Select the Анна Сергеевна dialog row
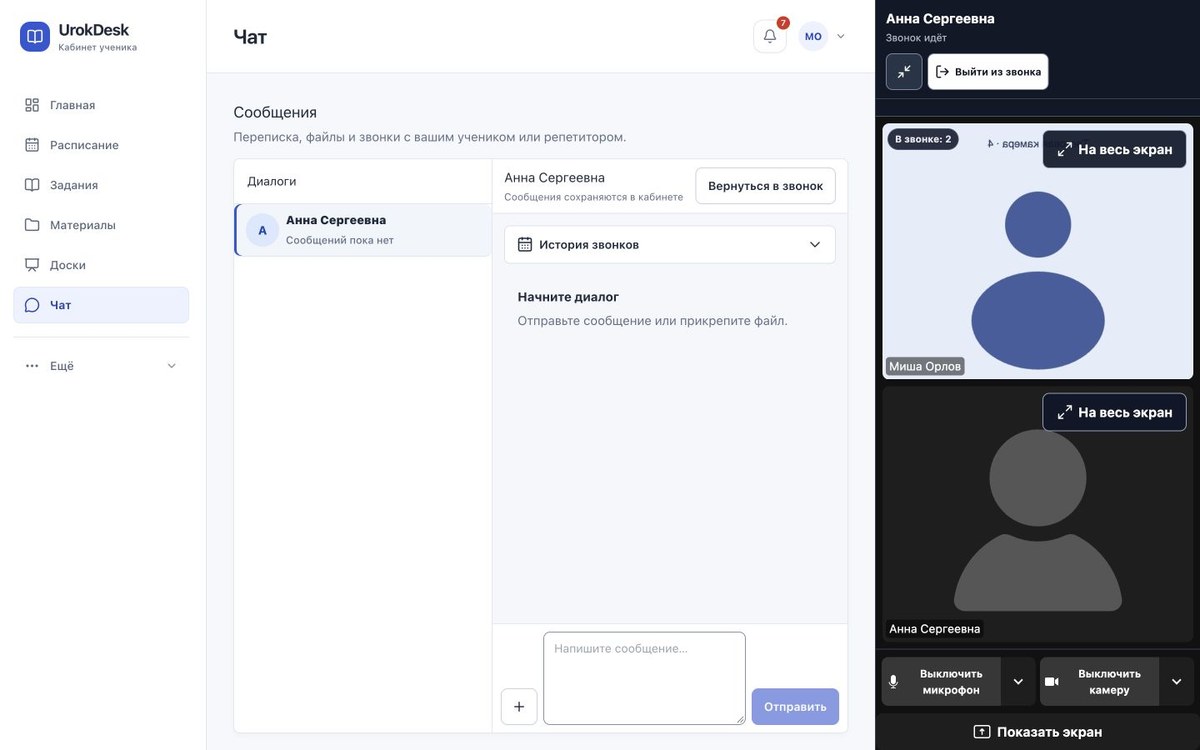 point(363,230)
